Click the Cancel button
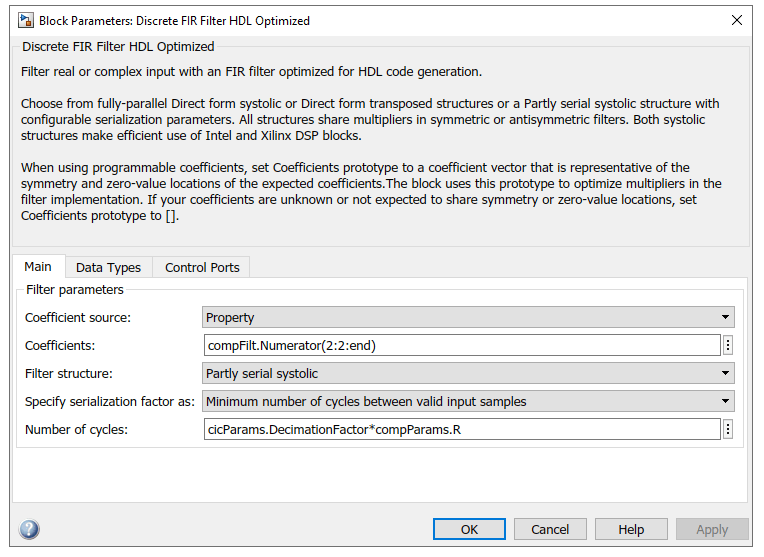The width and height of the screenshot is (764, 557). coord(550,529)
